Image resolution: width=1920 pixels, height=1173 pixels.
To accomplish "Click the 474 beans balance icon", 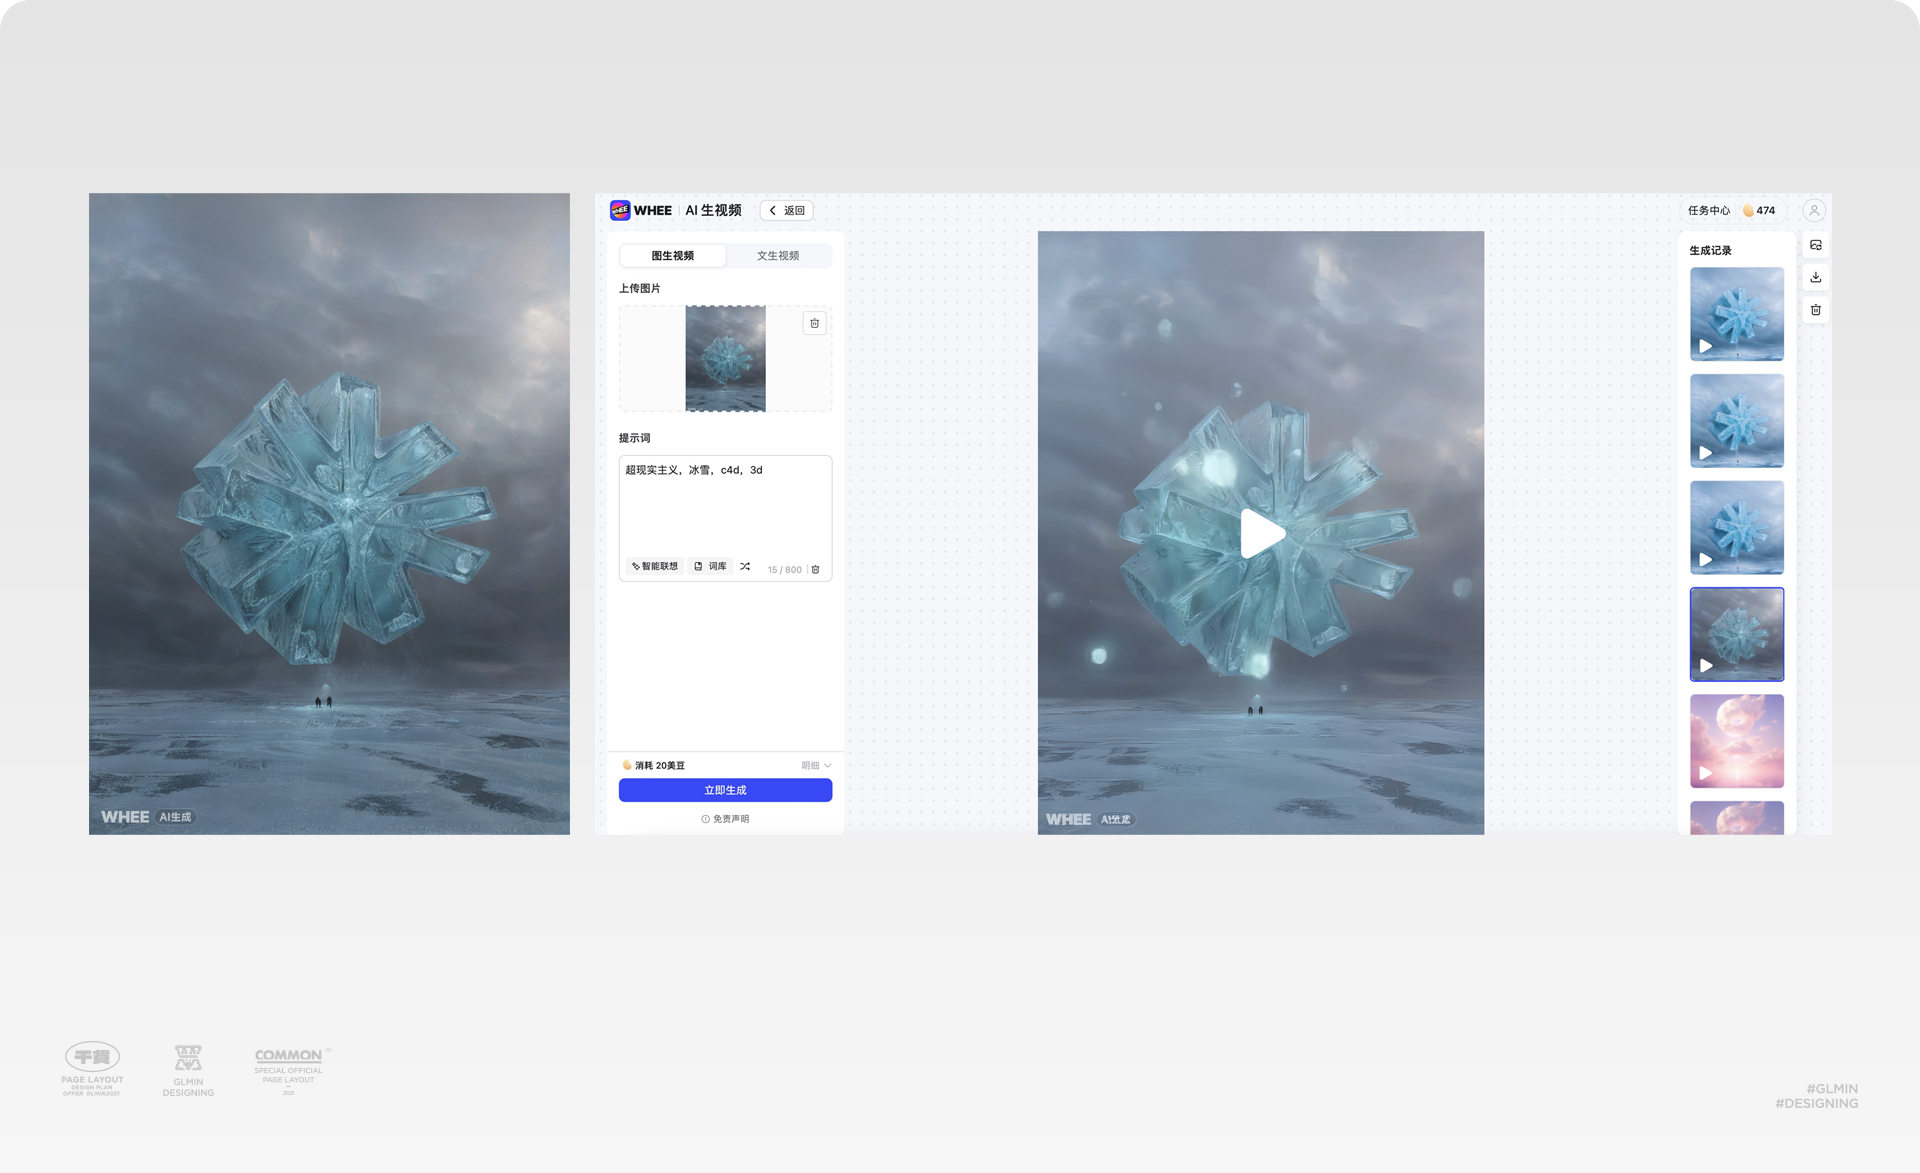I will click(1749, 211).
